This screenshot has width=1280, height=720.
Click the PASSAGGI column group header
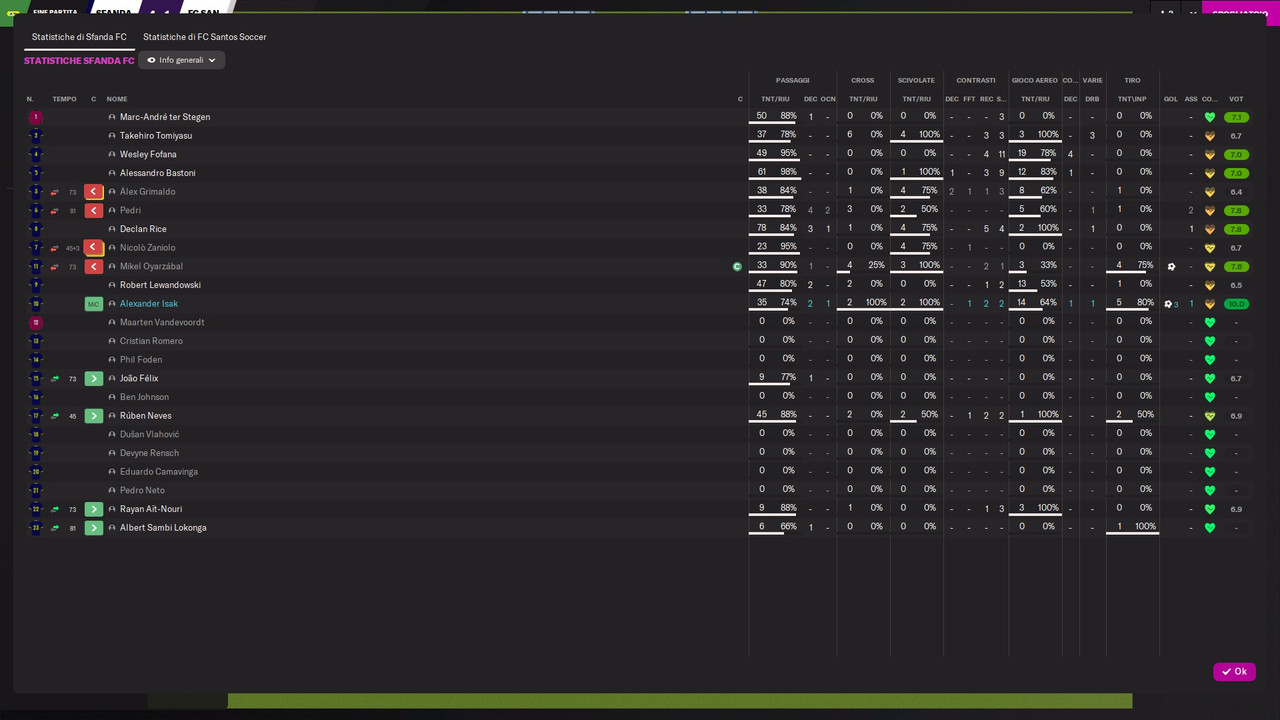tap(793, 80)
